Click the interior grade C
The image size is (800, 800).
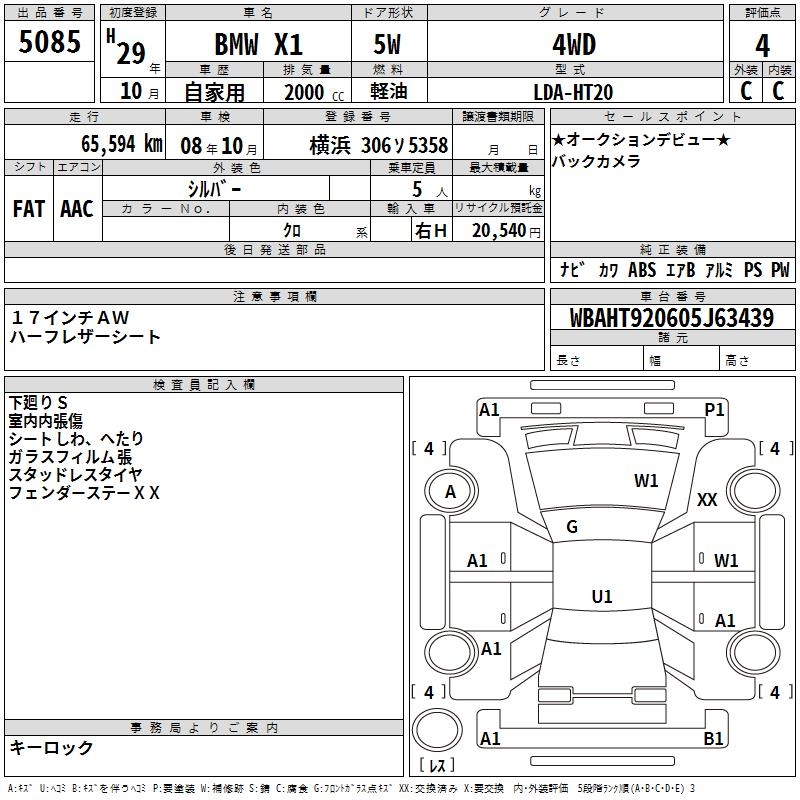778,91
